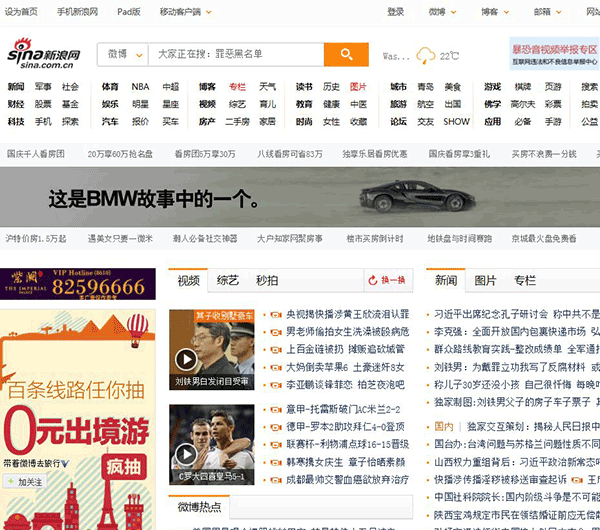Image resolution: width=600 pixels, height=530 pixels.
Task: Open the 微博热点 tab
Action: [199, 507]
